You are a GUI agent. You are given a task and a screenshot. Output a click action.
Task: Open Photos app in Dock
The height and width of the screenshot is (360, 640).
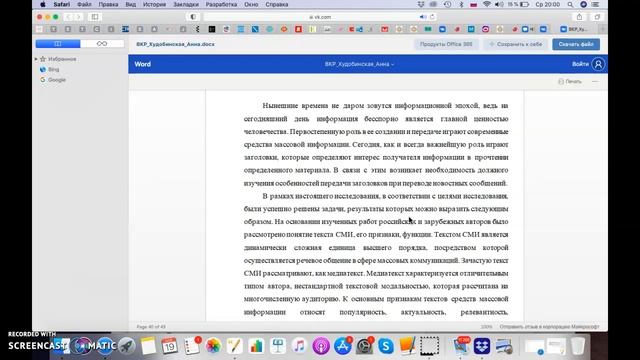click(213, 346)
